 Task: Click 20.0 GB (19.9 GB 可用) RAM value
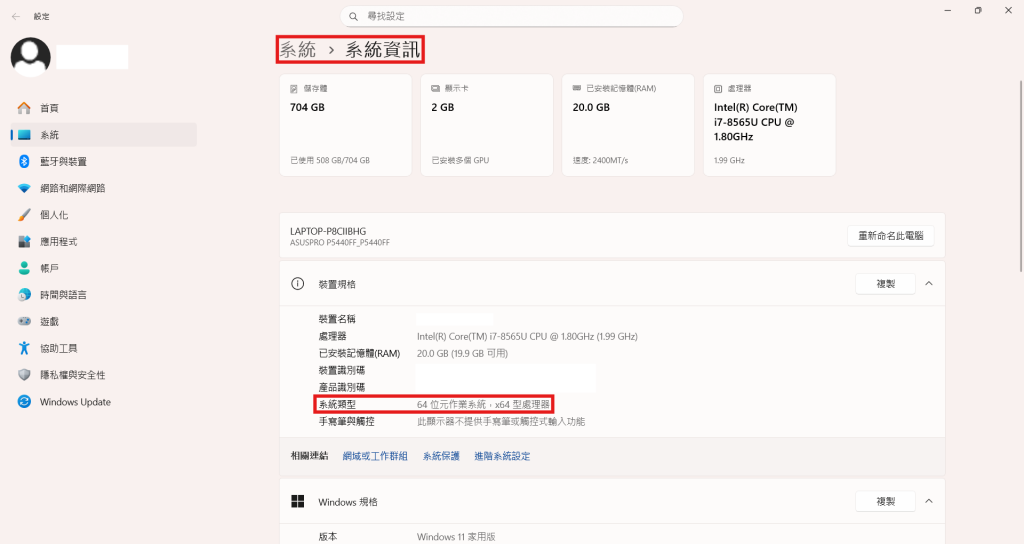[x=462, y=353]
